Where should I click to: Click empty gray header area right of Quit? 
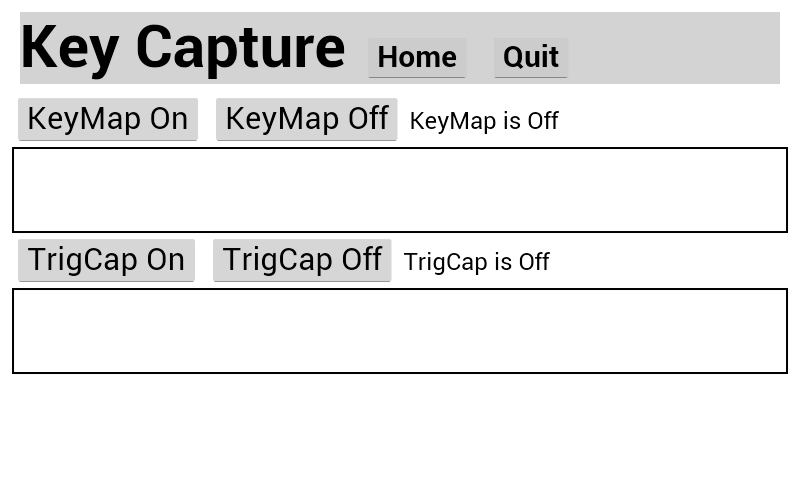click(x=675, y=48)
